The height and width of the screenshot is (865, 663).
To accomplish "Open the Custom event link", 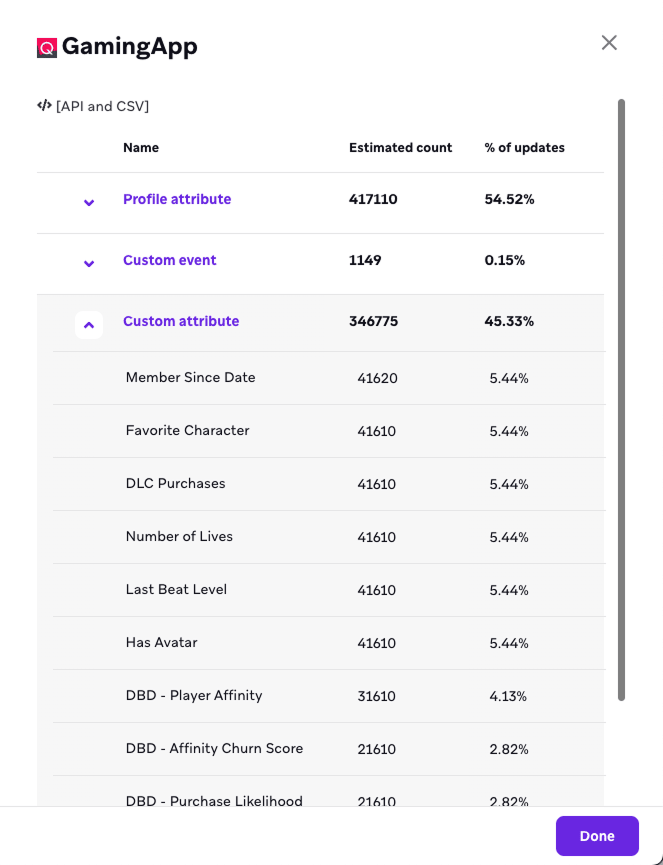I will point(169,260).
